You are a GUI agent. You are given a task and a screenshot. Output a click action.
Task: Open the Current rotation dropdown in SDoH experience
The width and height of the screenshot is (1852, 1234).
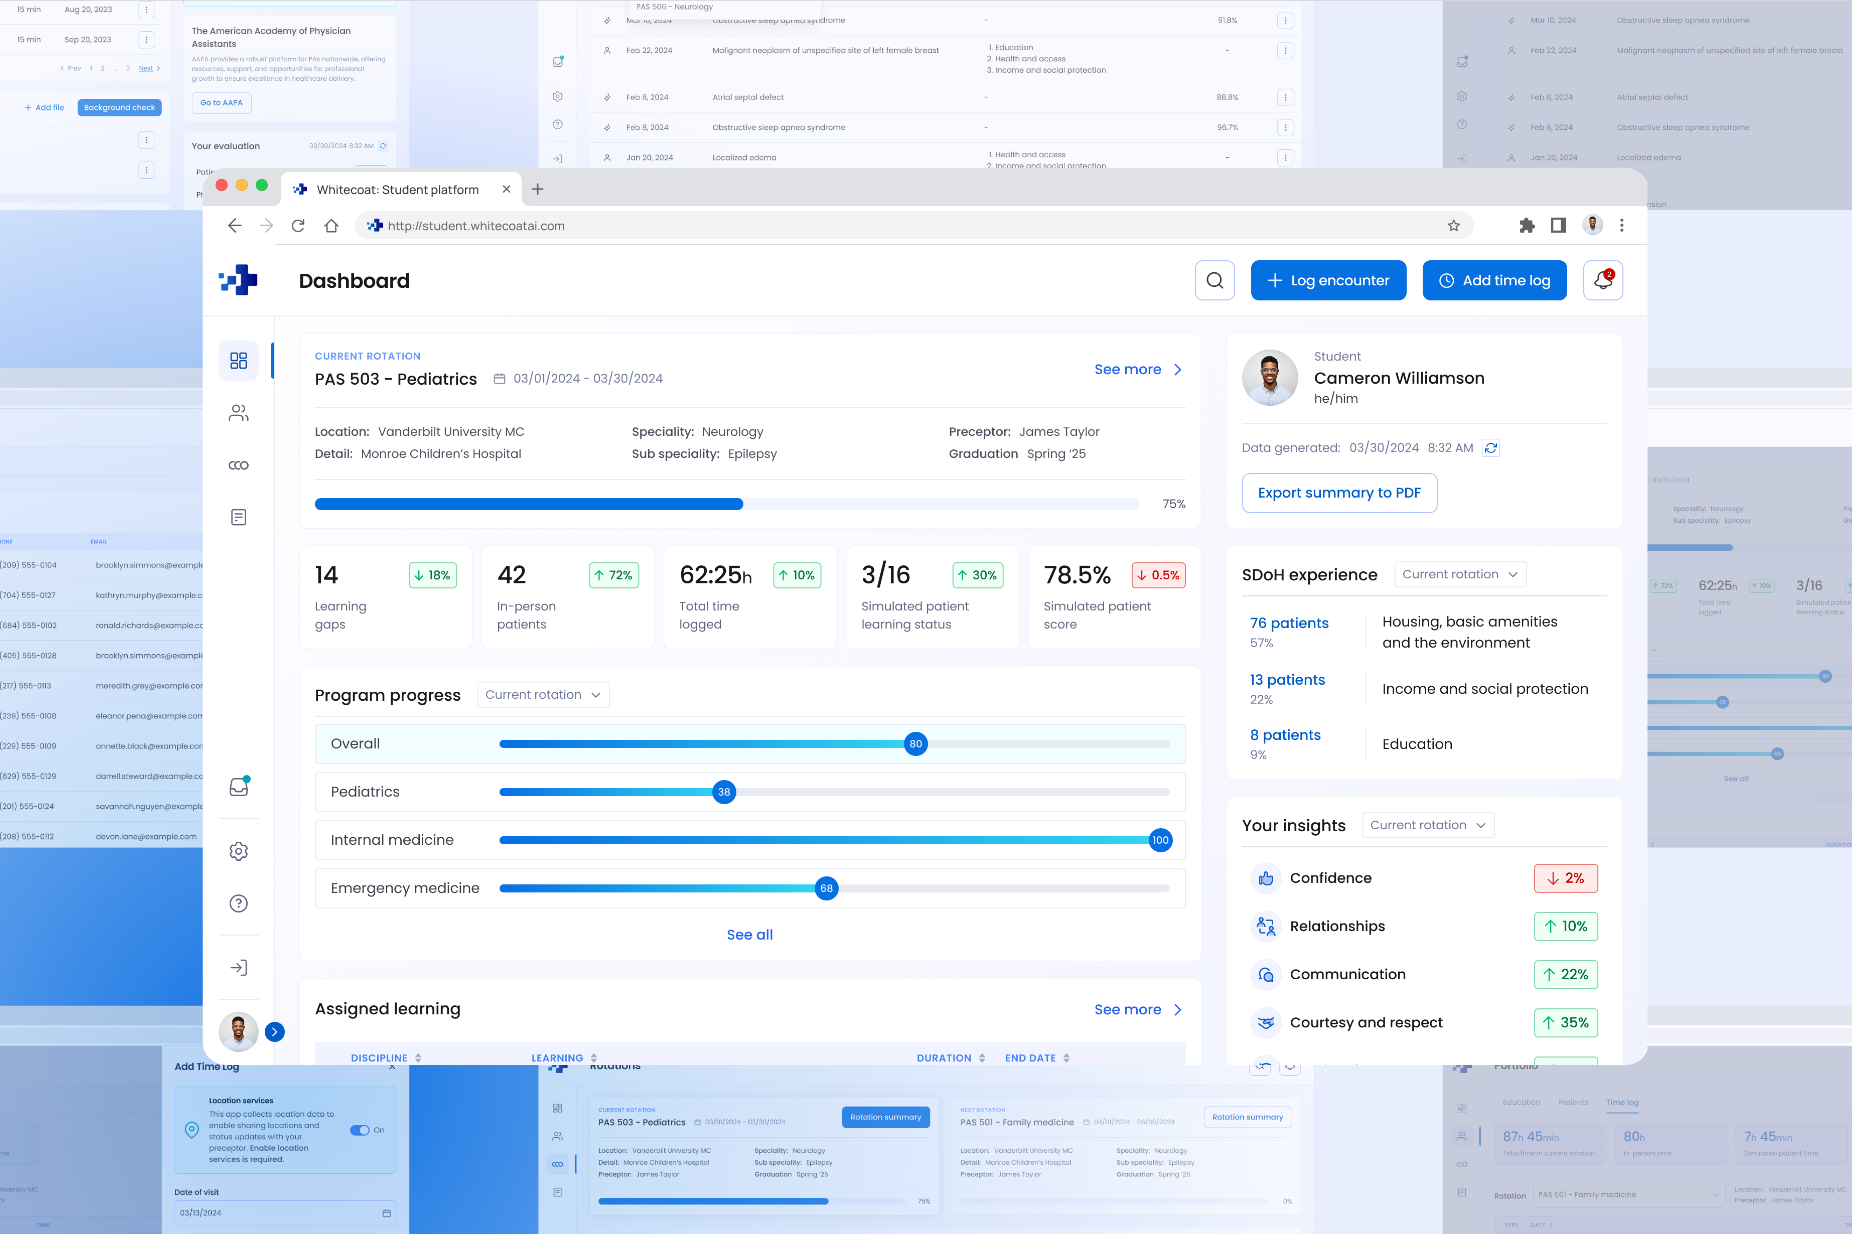(x=1460, y=574)
